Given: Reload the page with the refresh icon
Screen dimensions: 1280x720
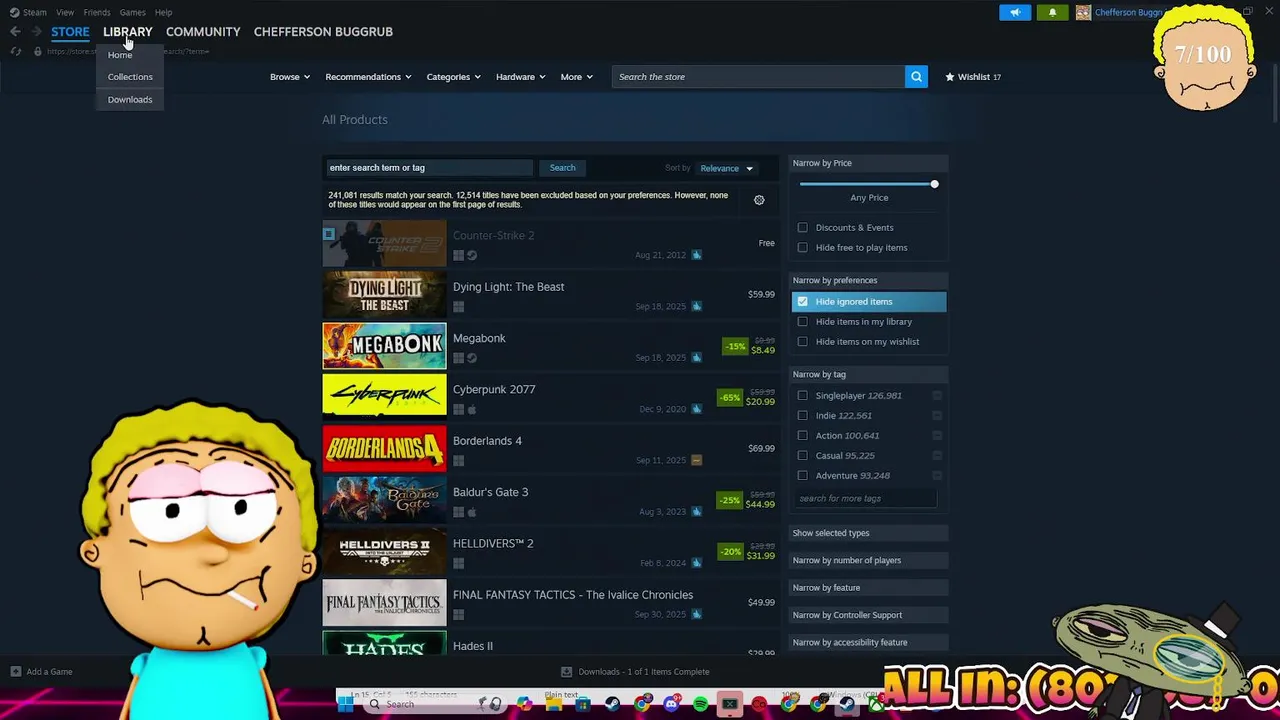Looking at the screenshot, I should [x=15, y=51].
